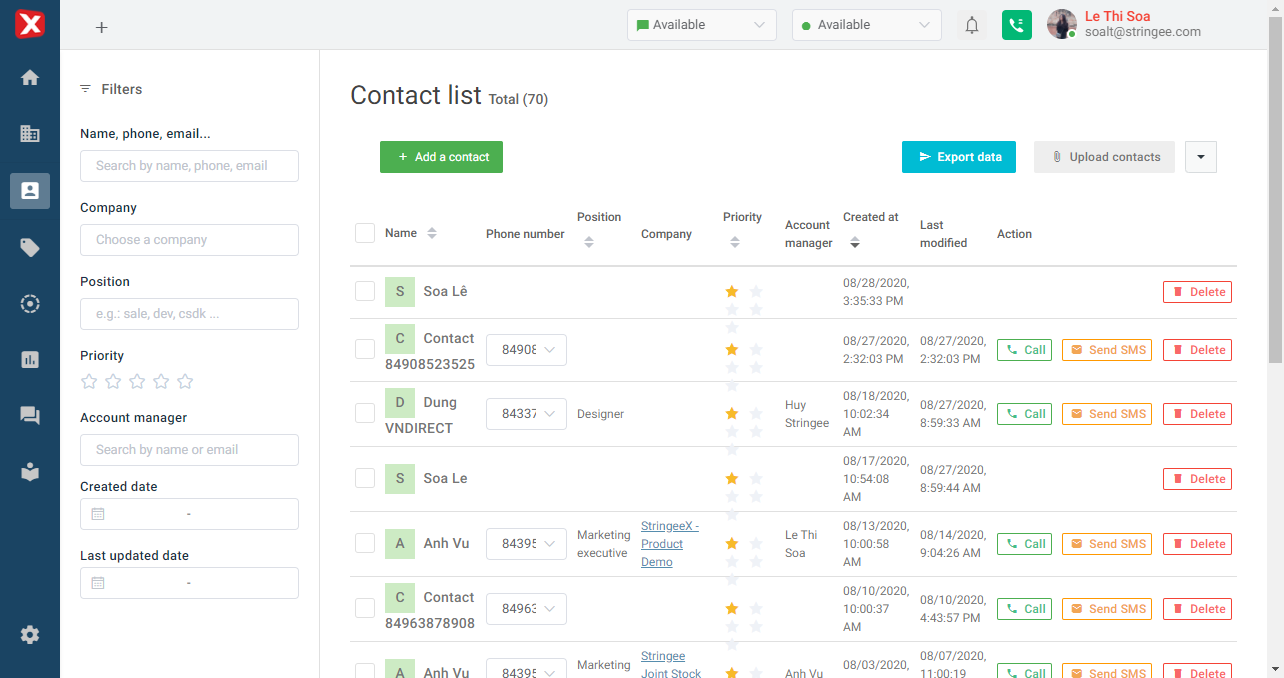Sort contacts by Created at header
This screenshot has width=1284, height=678.
pos(855,242)
